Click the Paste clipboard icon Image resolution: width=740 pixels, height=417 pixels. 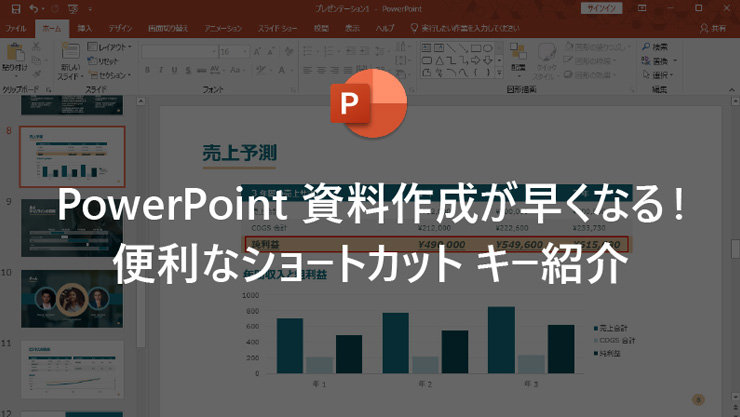click(x=15, y=52)
